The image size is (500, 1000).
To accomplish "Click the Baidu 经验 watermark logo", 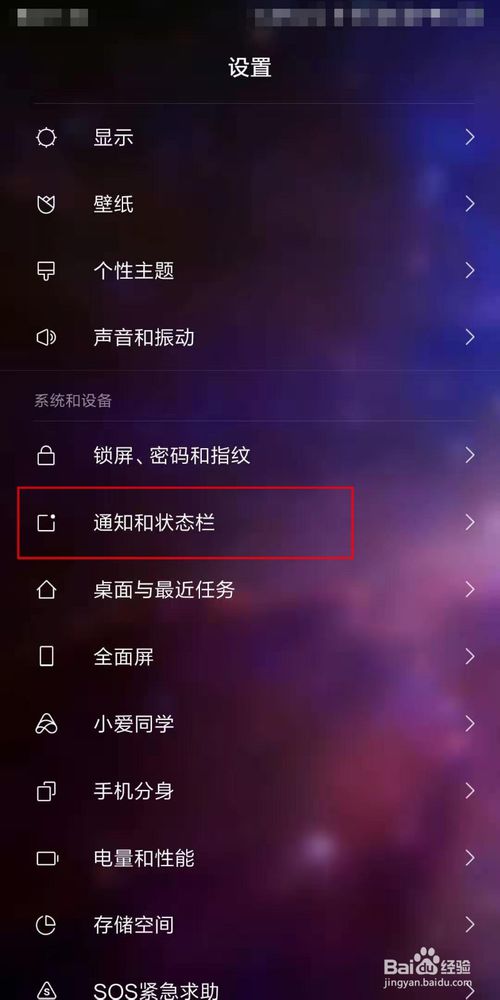I will click(427, 967).
